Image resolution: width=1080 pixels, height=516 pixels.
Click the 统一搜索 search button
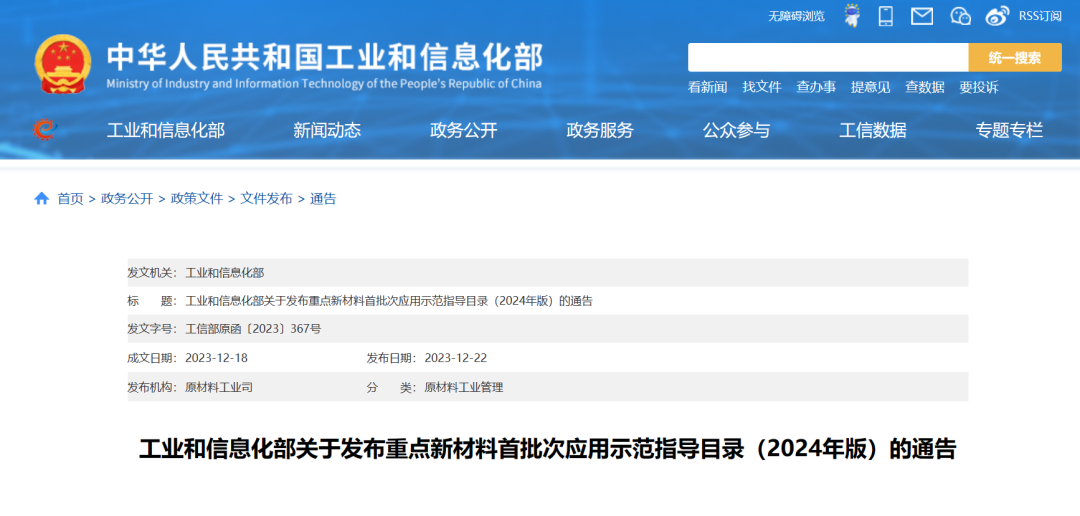point(1015,58)
